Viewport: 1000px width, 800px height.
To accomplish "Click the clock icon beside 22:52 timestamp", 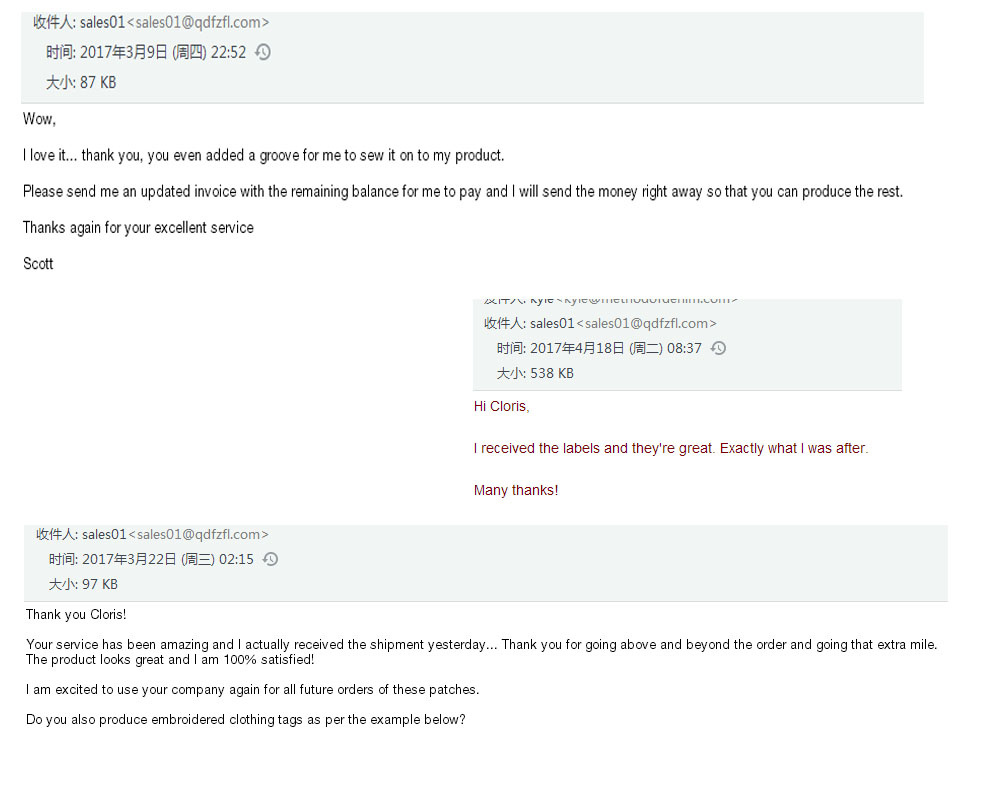I will point(263,52).
